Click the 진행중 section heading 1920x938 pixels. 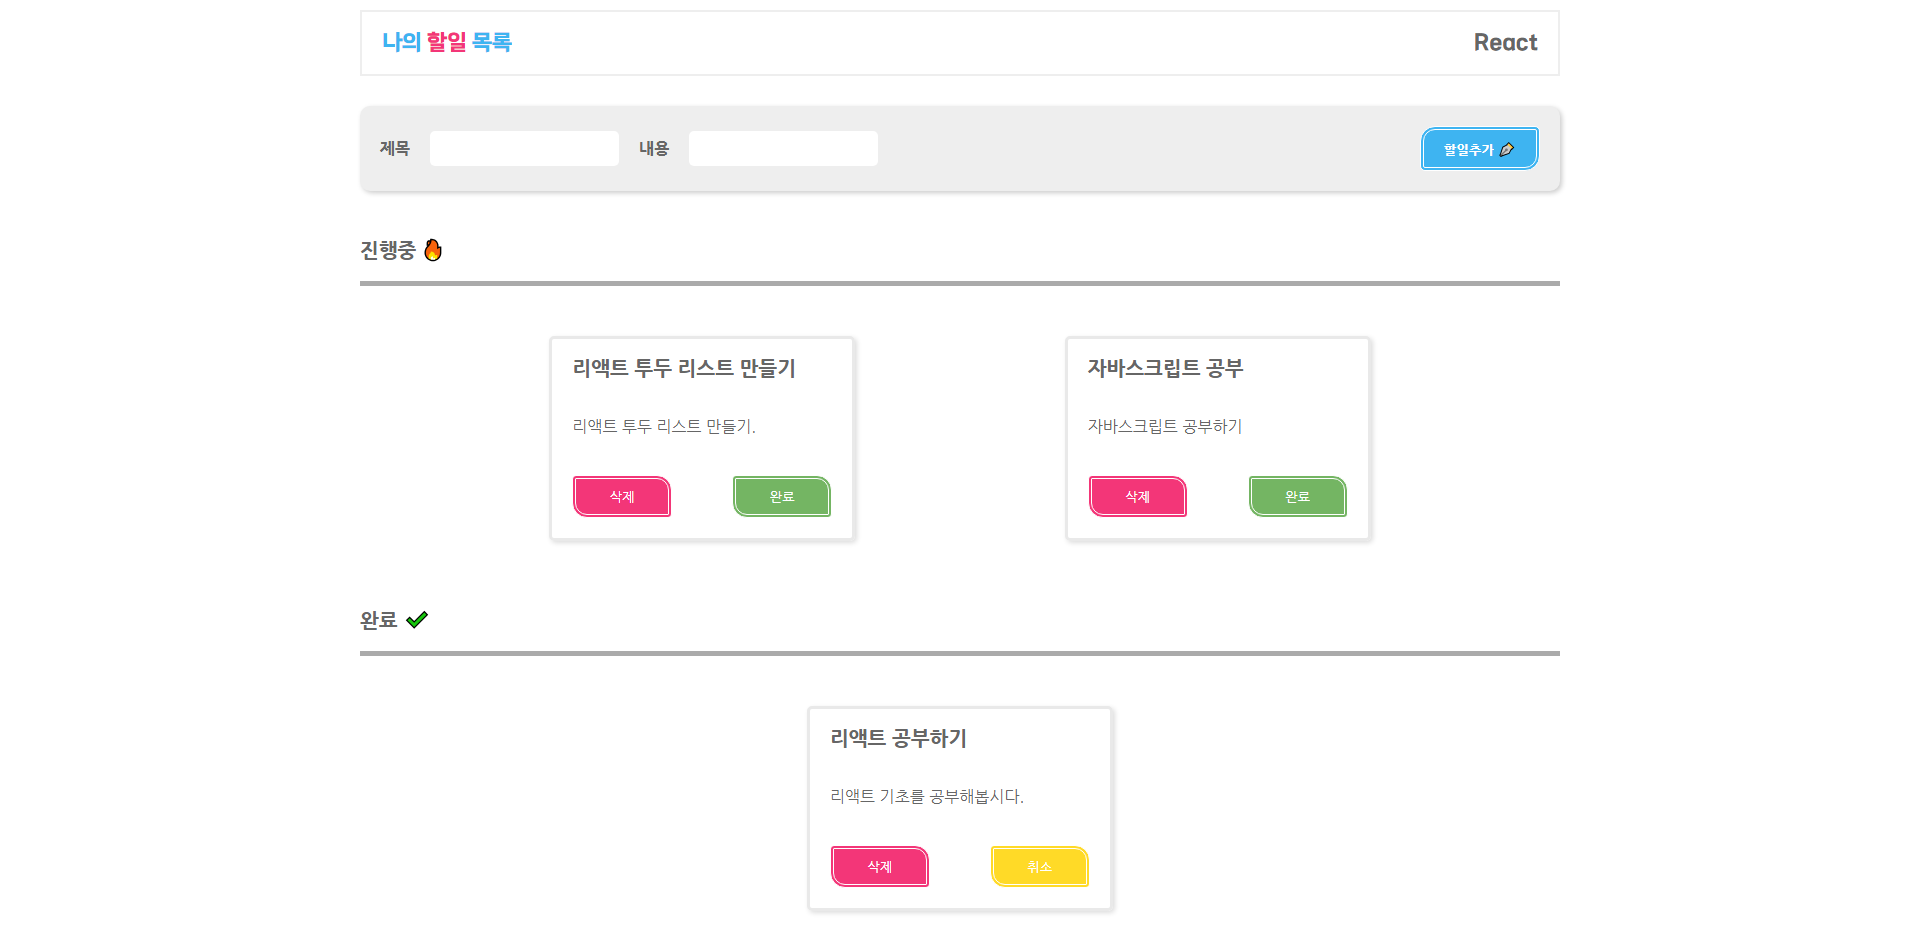[388, 250]
